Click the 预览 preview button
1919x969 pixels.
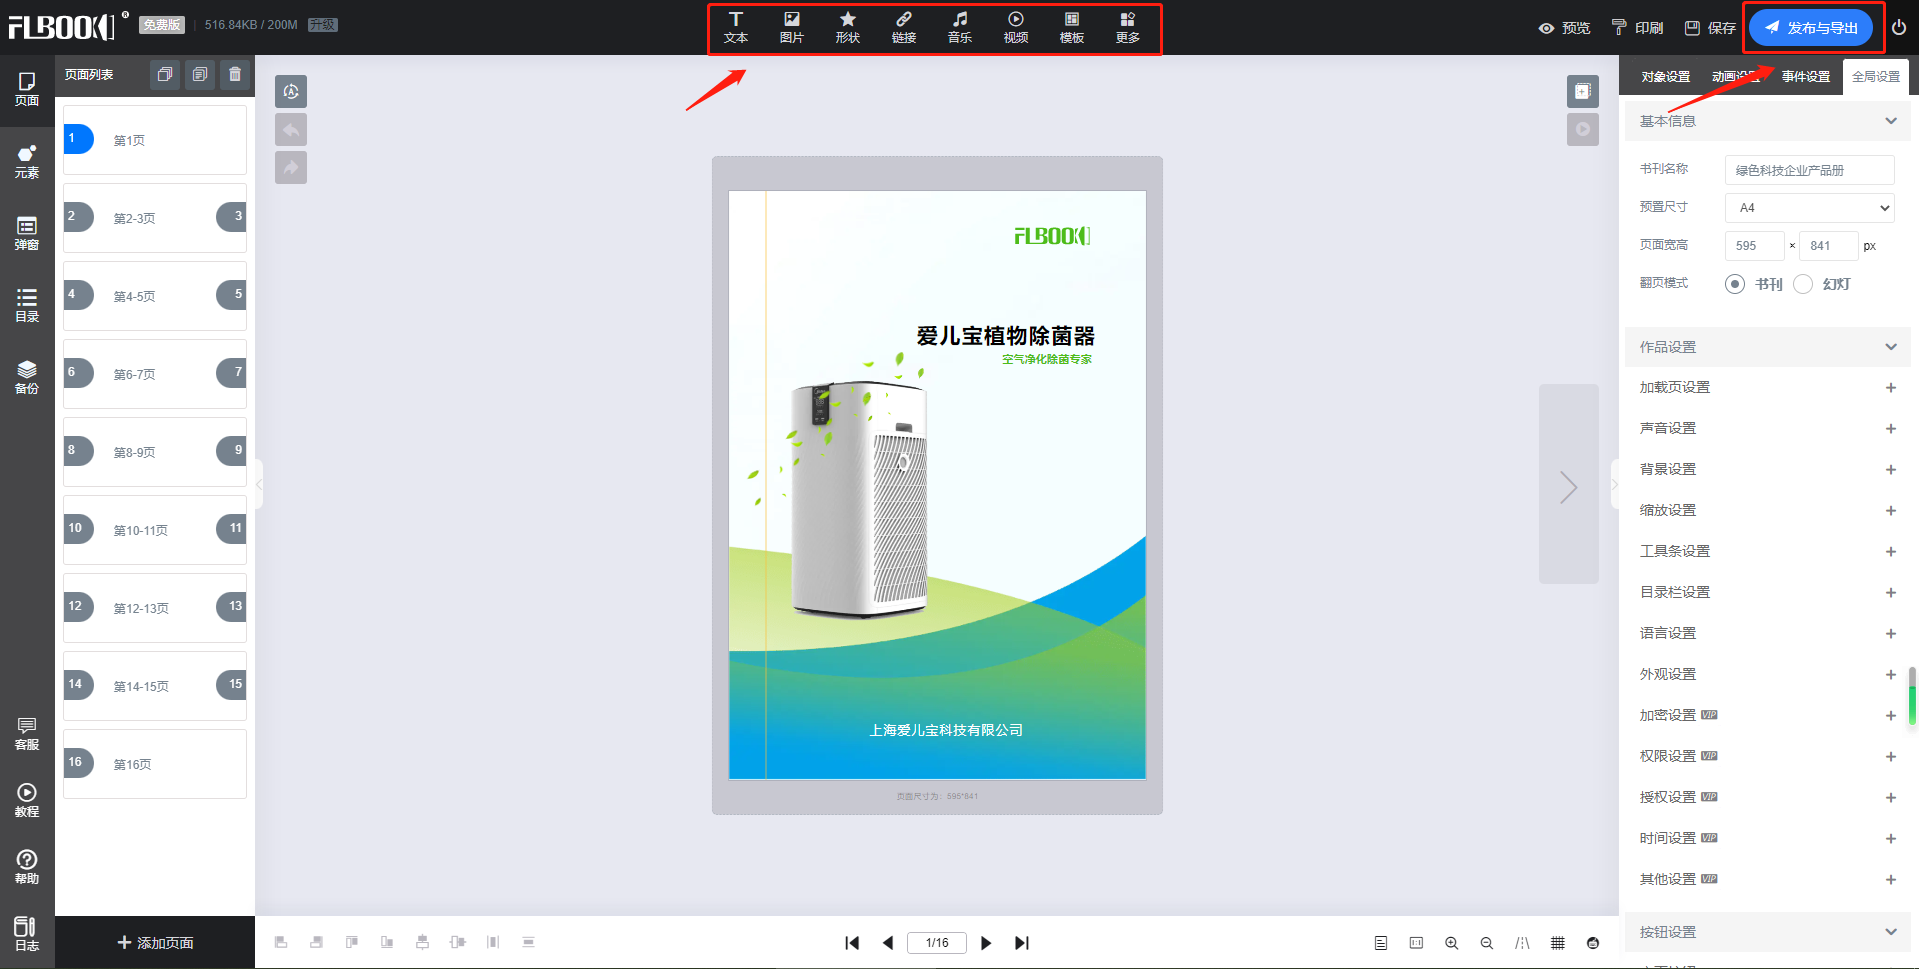(1565, 28)
